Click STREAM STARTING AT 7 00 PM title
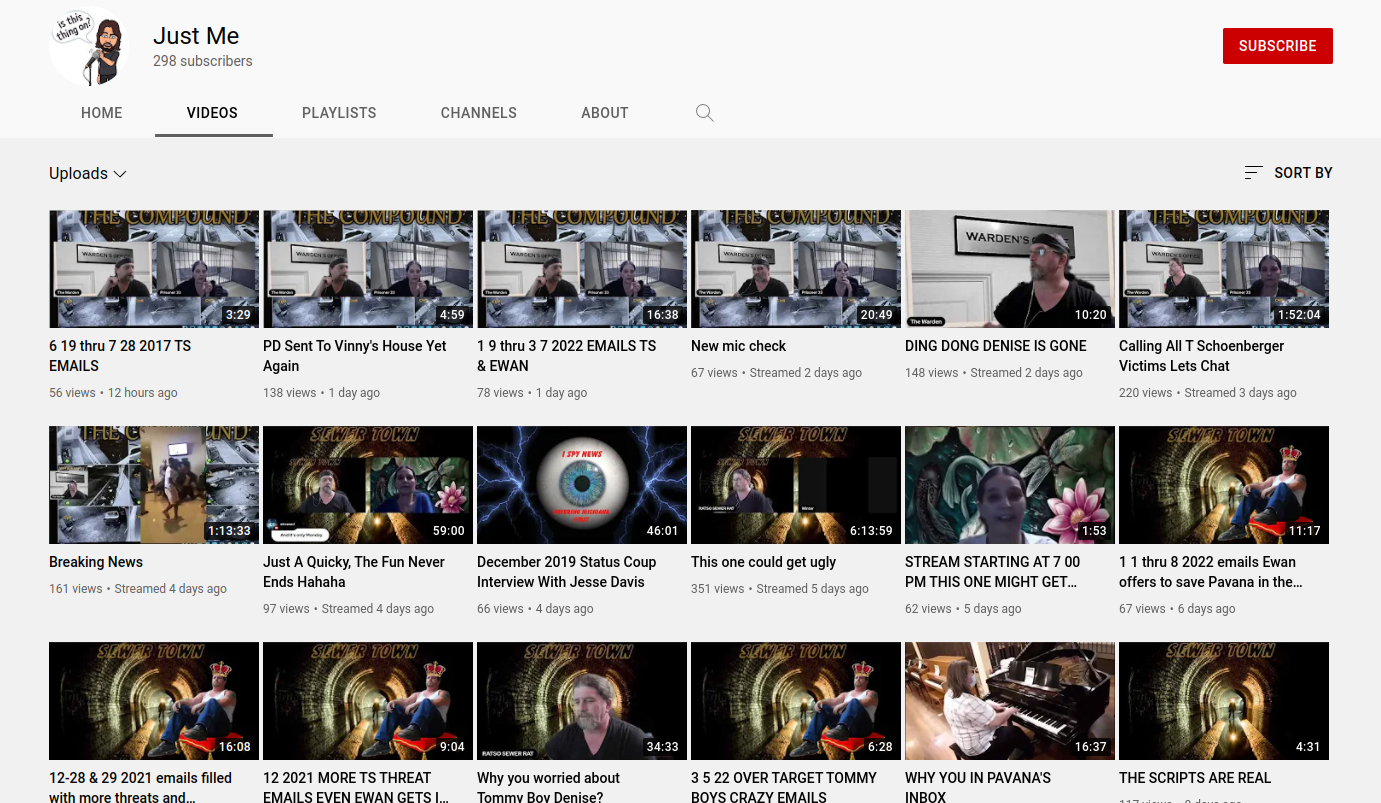The width and height of the screenshot is (1381, 803). 993,572
